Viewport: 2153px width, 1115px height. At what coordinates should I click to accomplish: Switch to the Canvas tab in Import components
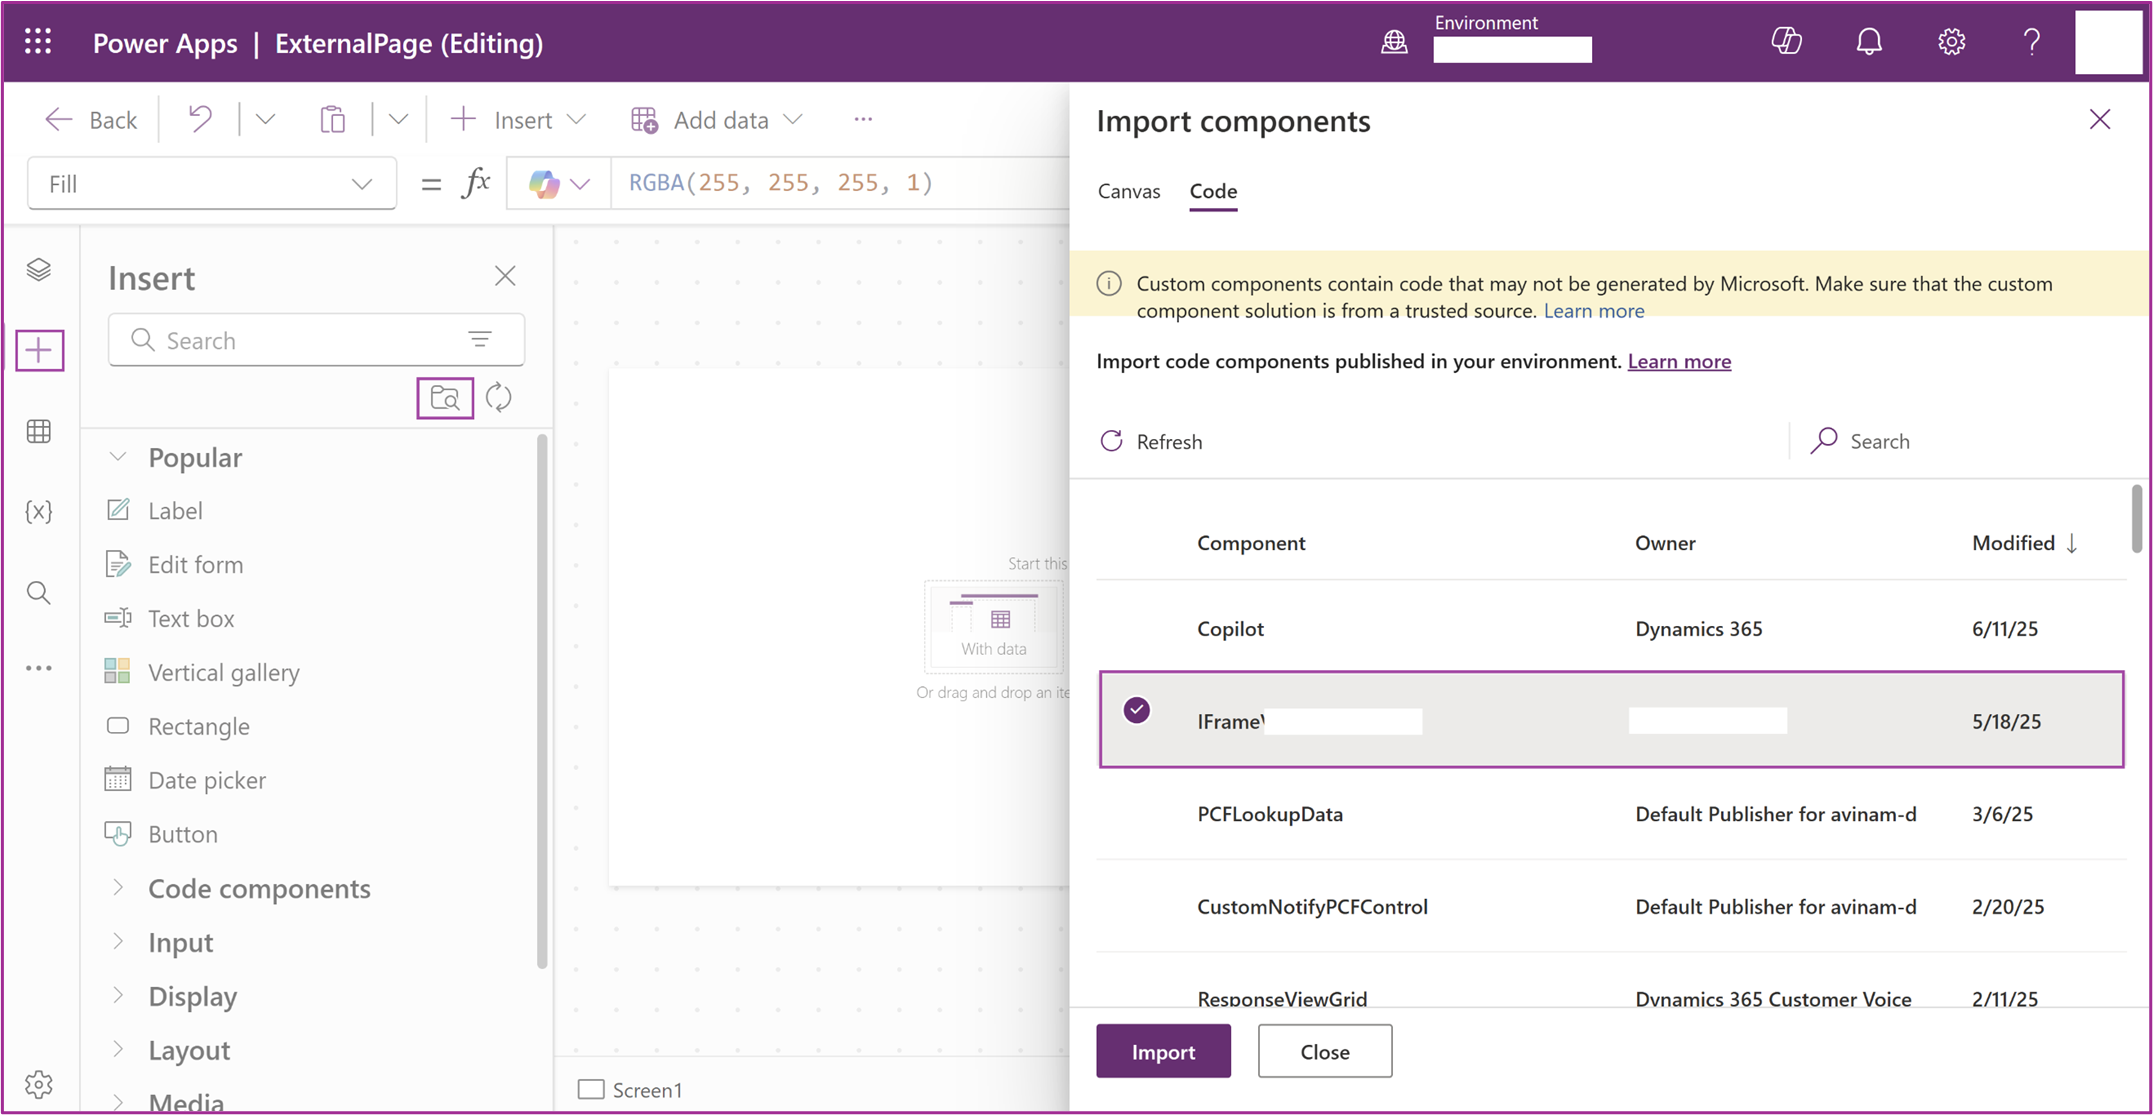[x=1128, y=191]
